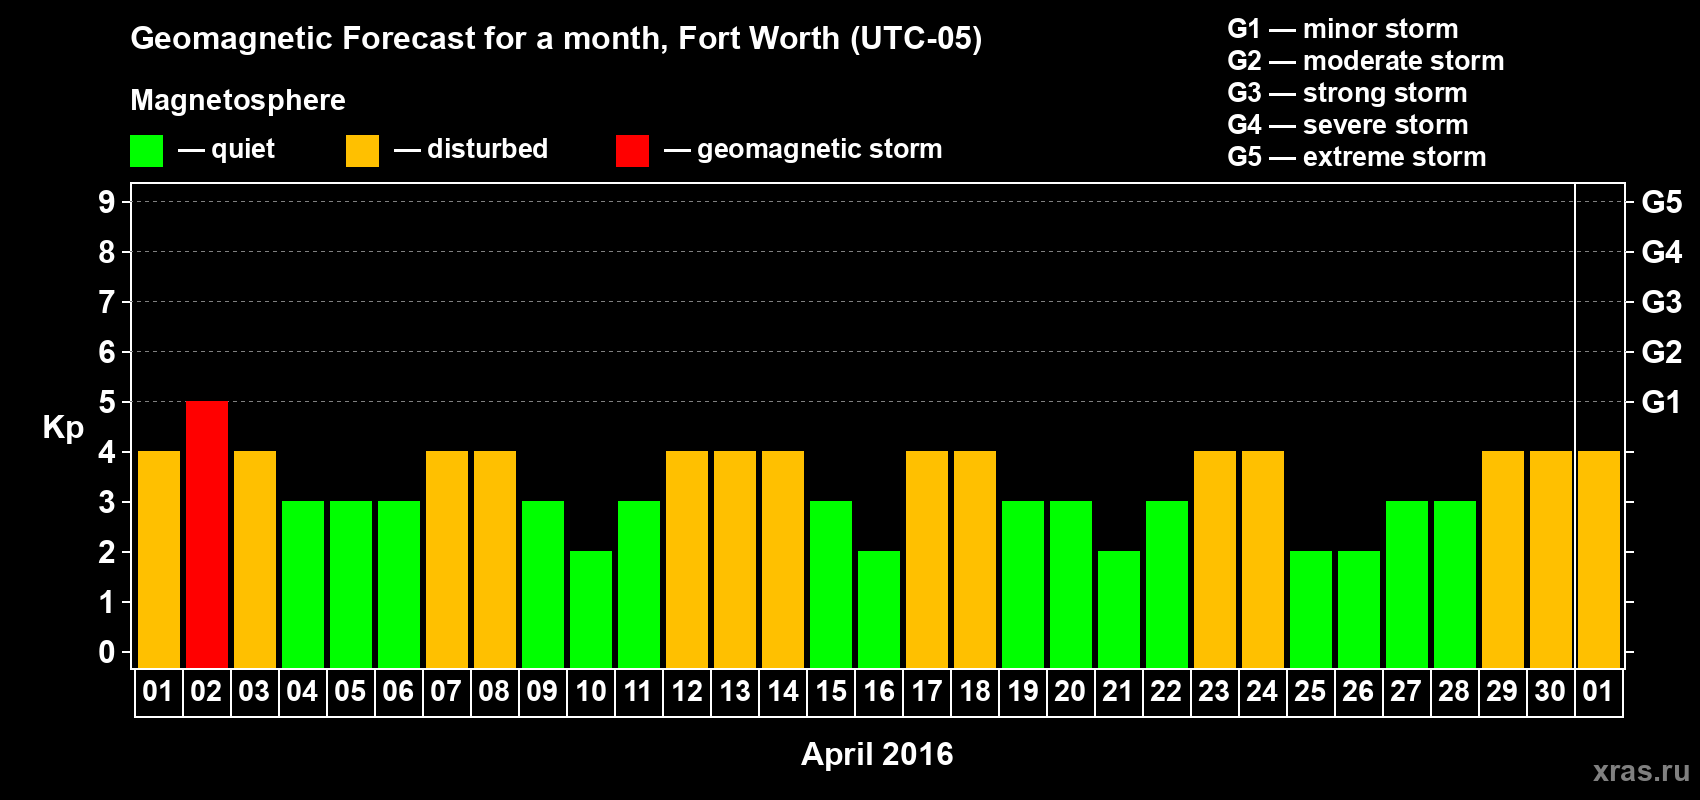This screenshot has height=800, width=1700.
Task: Click the right axis label 'G1'
Action: pyautogui.click(x=1662, y=402)
